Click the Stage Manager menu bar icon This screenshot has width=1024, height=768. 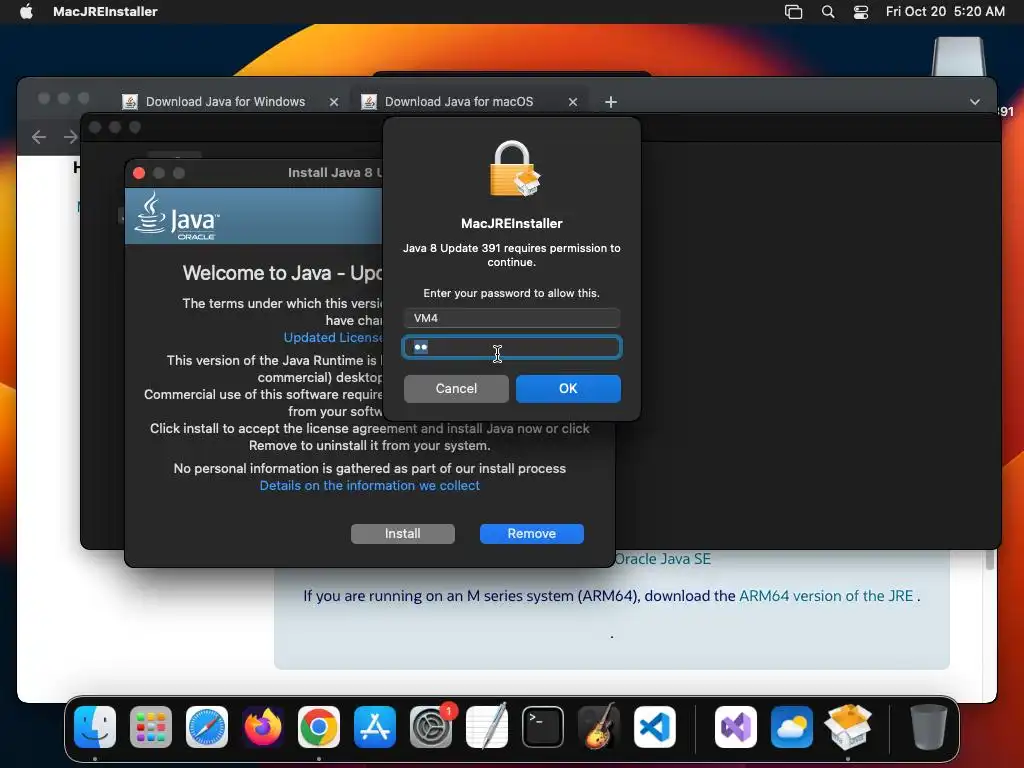click(793, 11)
